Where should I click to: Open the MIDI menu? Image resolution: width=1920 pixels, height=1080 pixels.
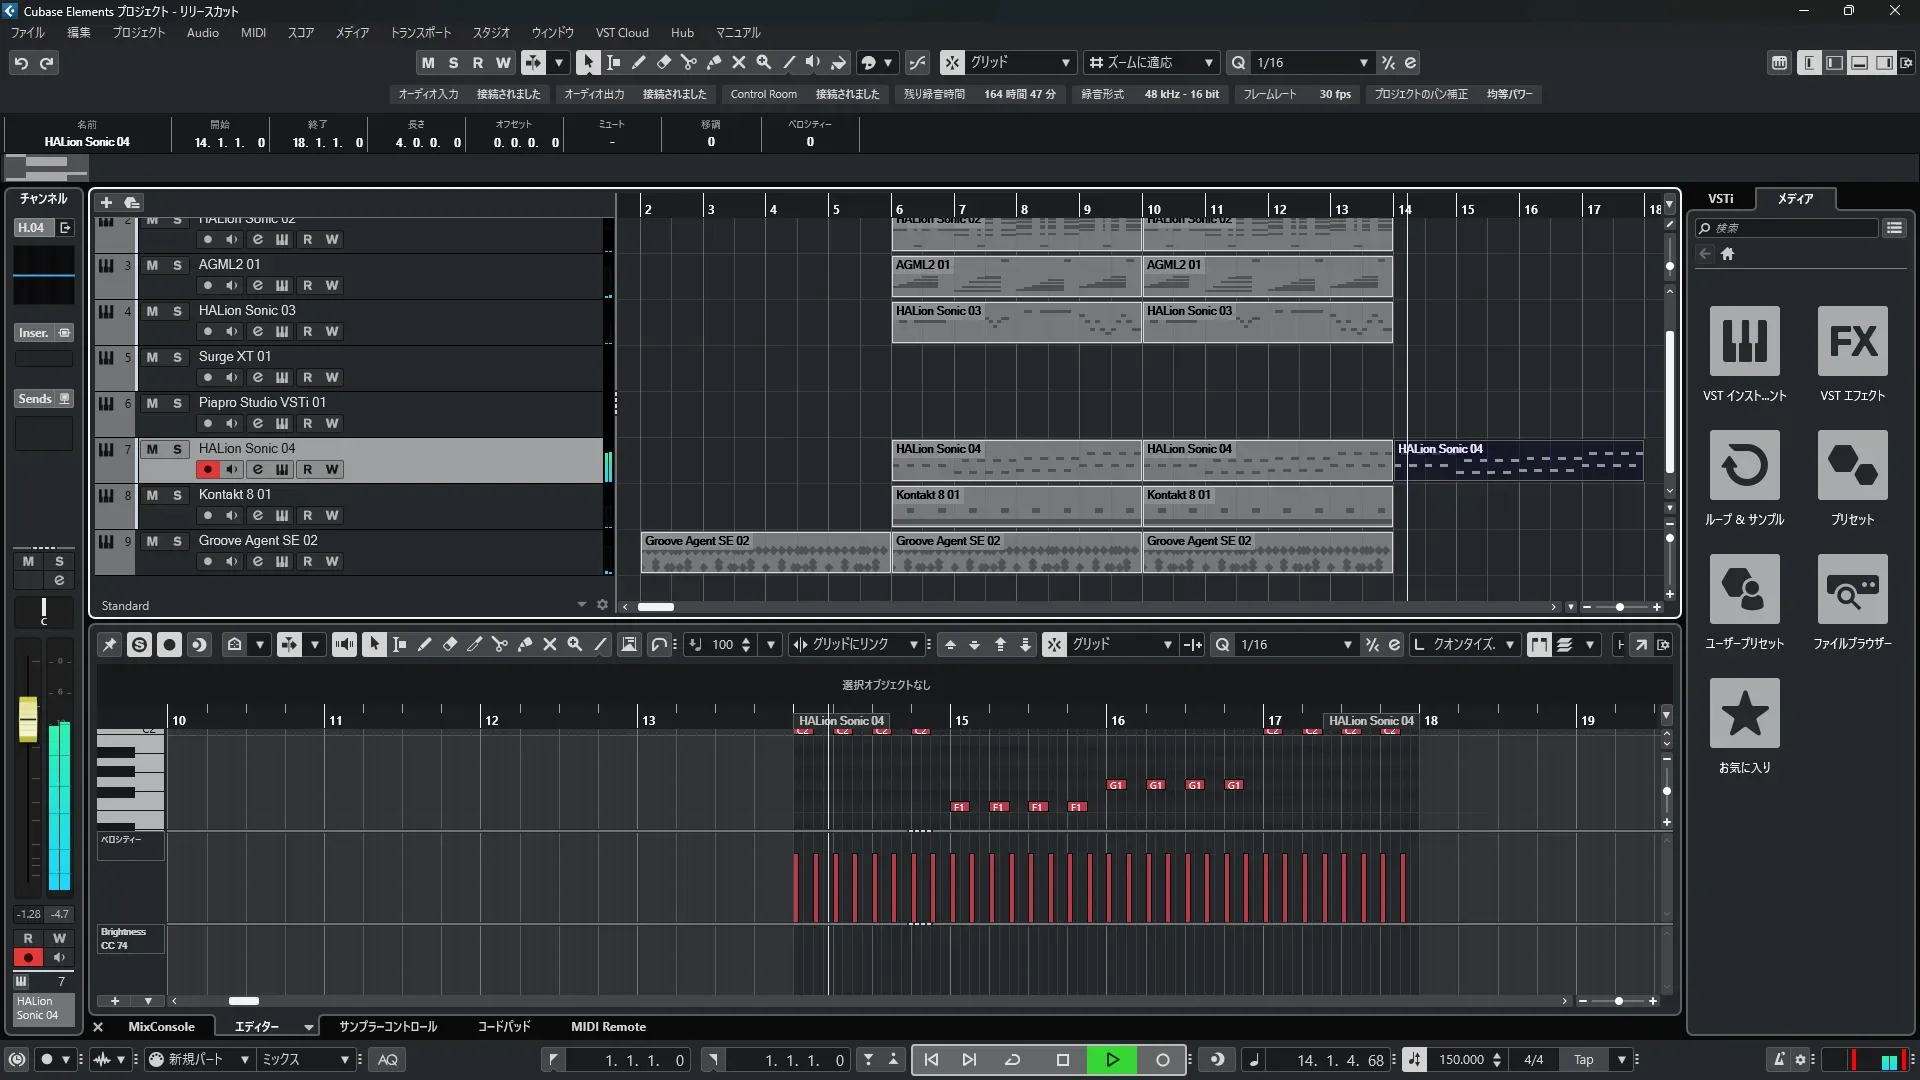pyautogui.click(x=253, y=33)
